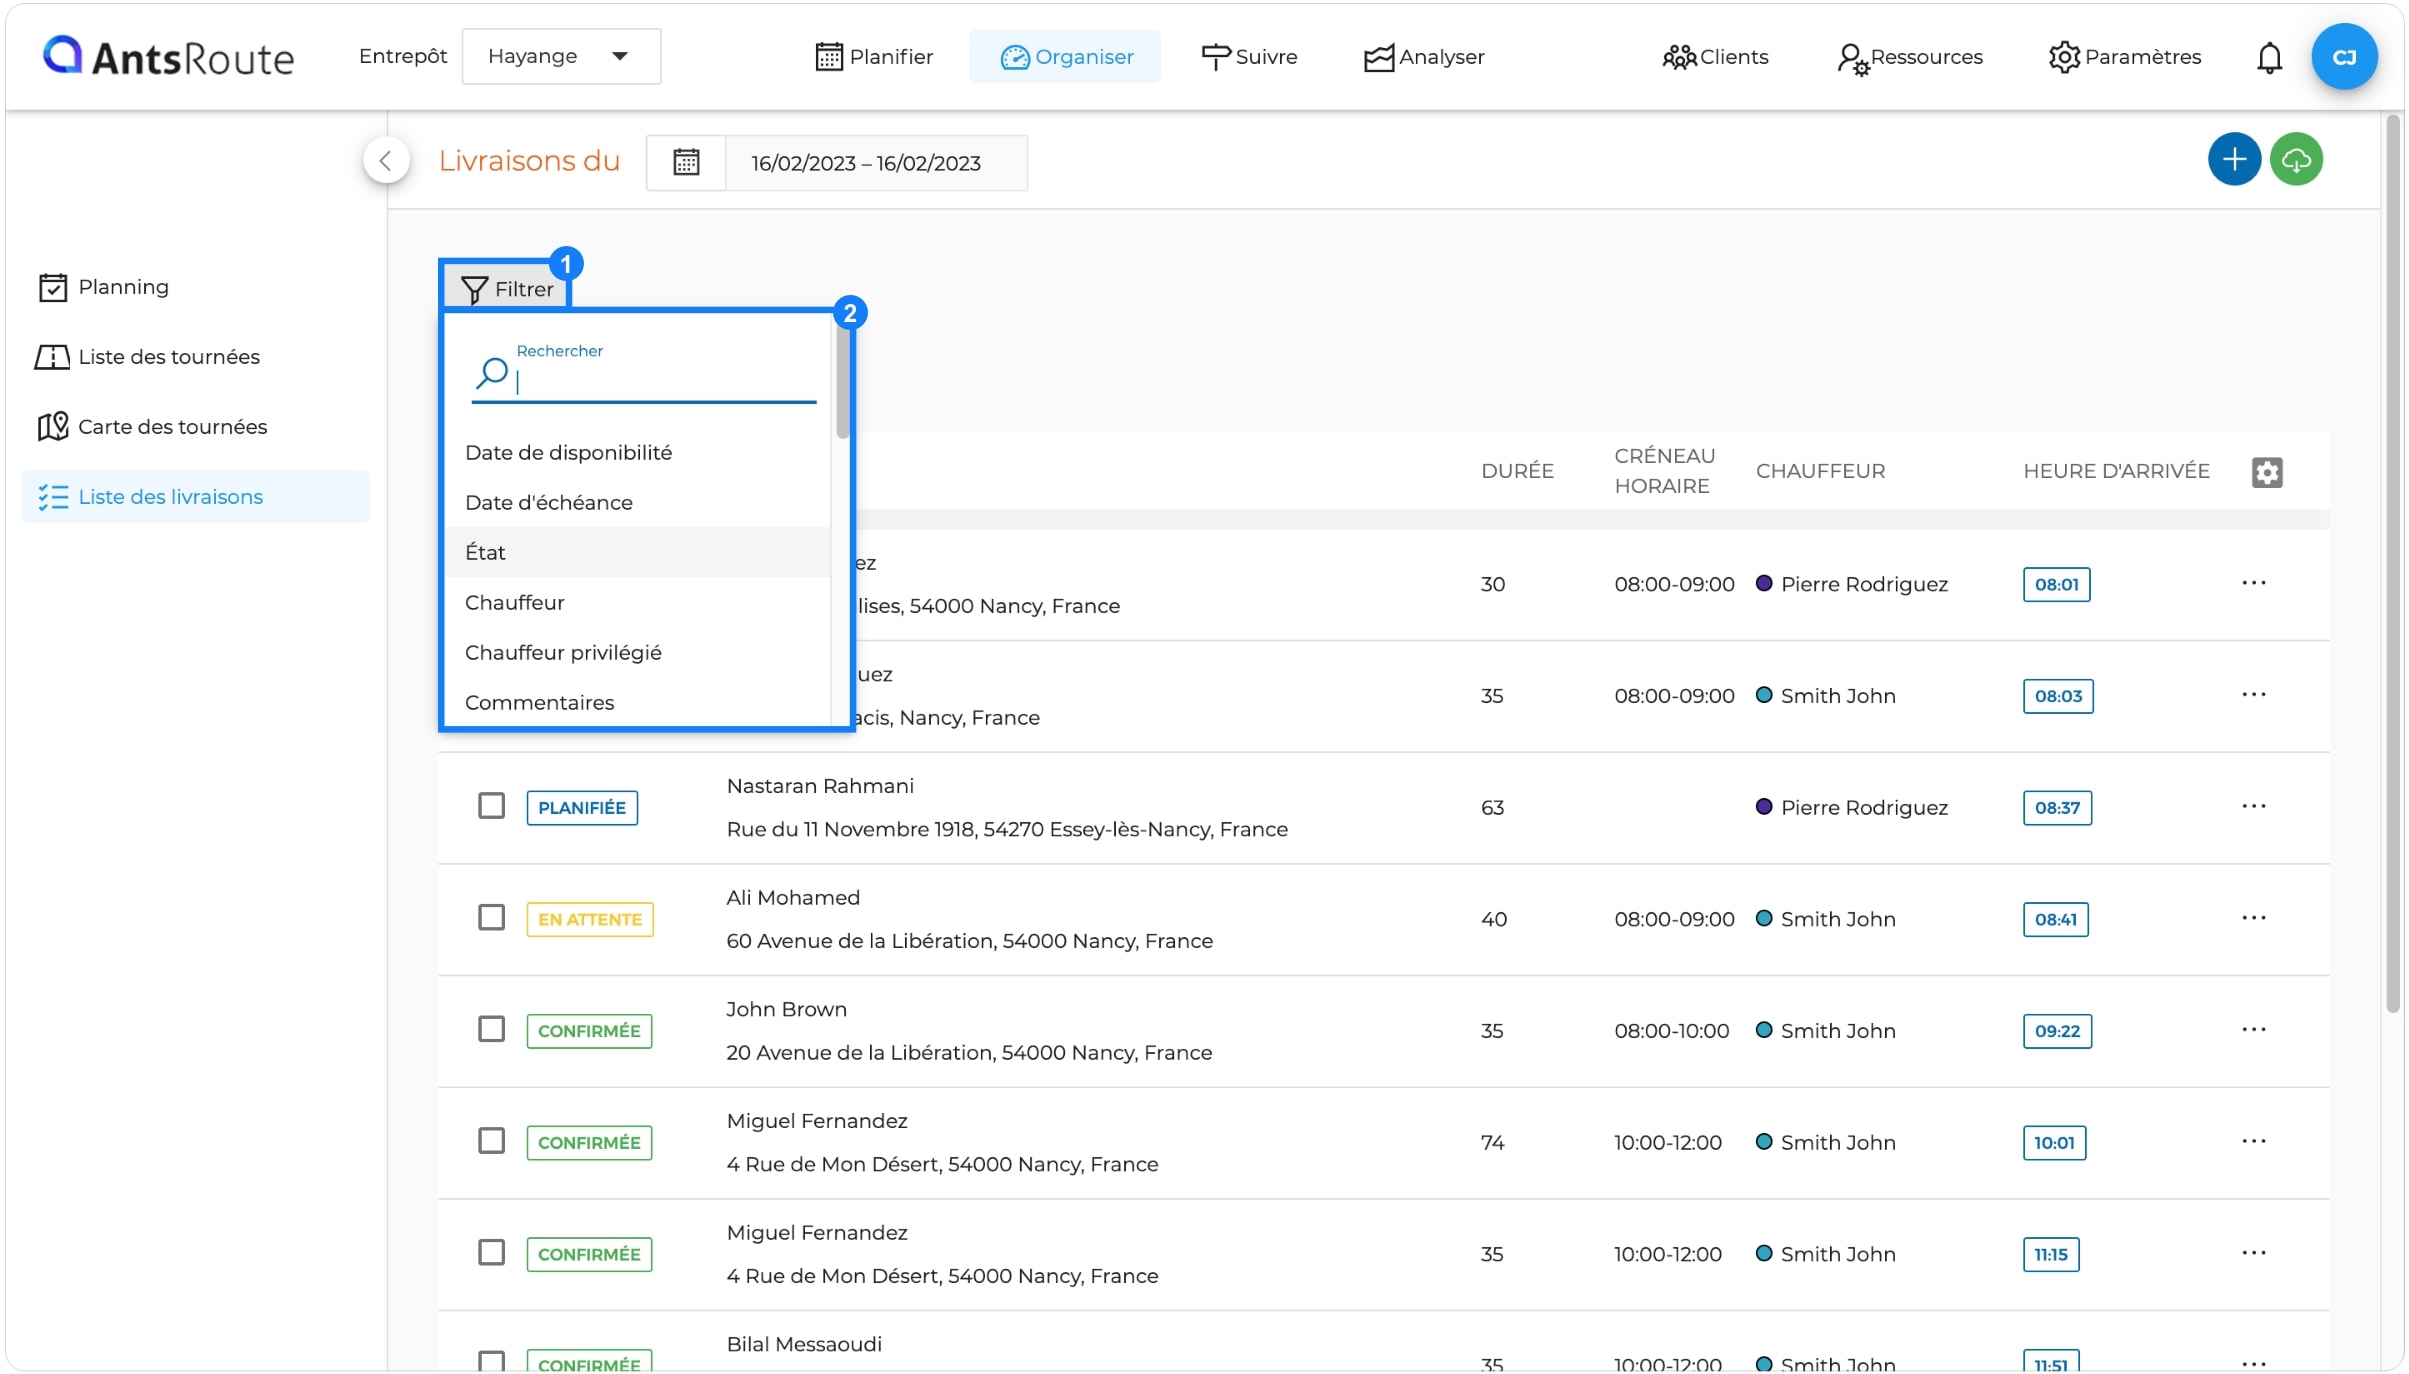Open more options for 10:01 delivery
Image resolution: width=2409 pixels, height=1374 pixels.
(2253, 1142)
